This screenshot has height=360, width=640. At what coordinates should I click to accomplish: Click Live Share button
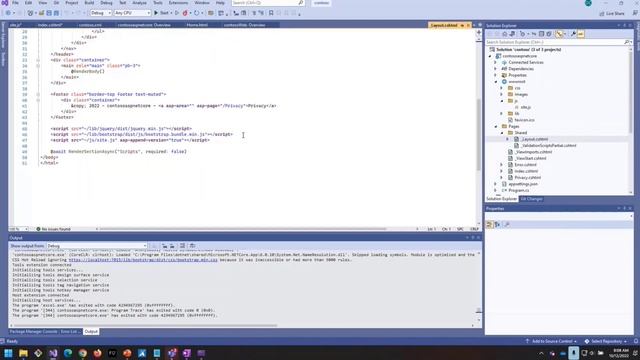coord(612,13)
